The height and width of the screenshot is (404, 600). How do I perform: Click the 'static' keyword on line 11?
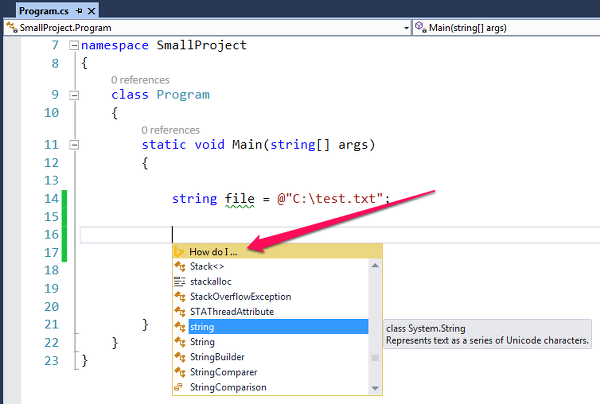[164, 145]
